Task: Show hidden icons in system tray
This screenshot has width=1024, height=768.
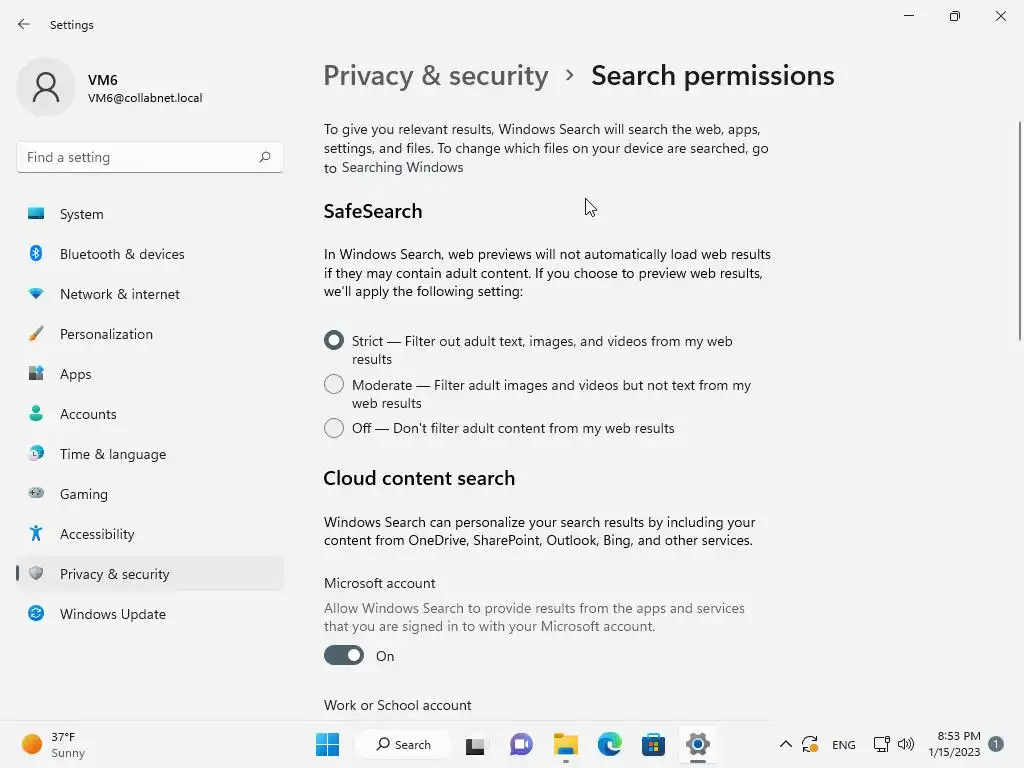Action: pyautogui.click(x=785, y=744)
